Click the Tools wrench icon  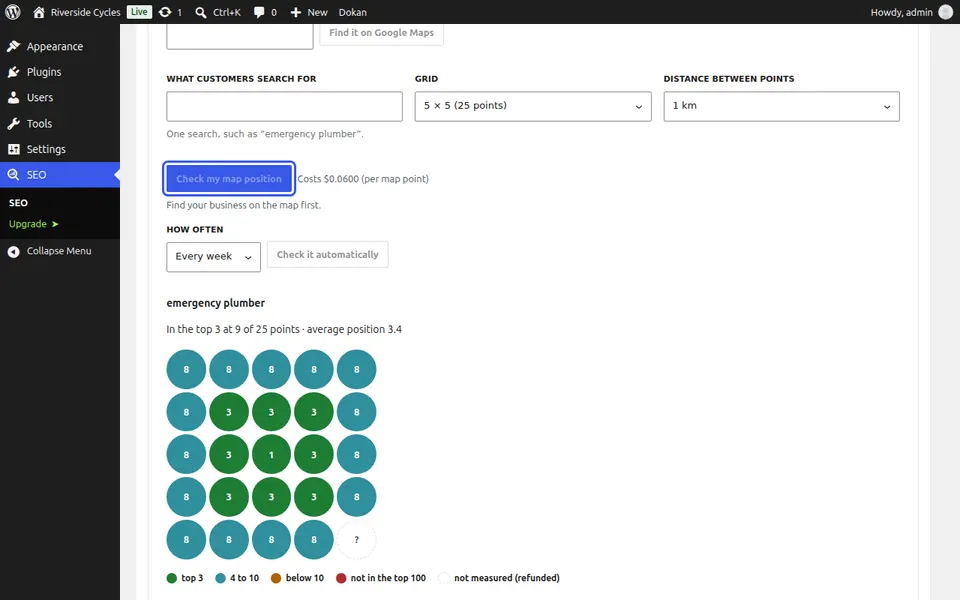13,124
